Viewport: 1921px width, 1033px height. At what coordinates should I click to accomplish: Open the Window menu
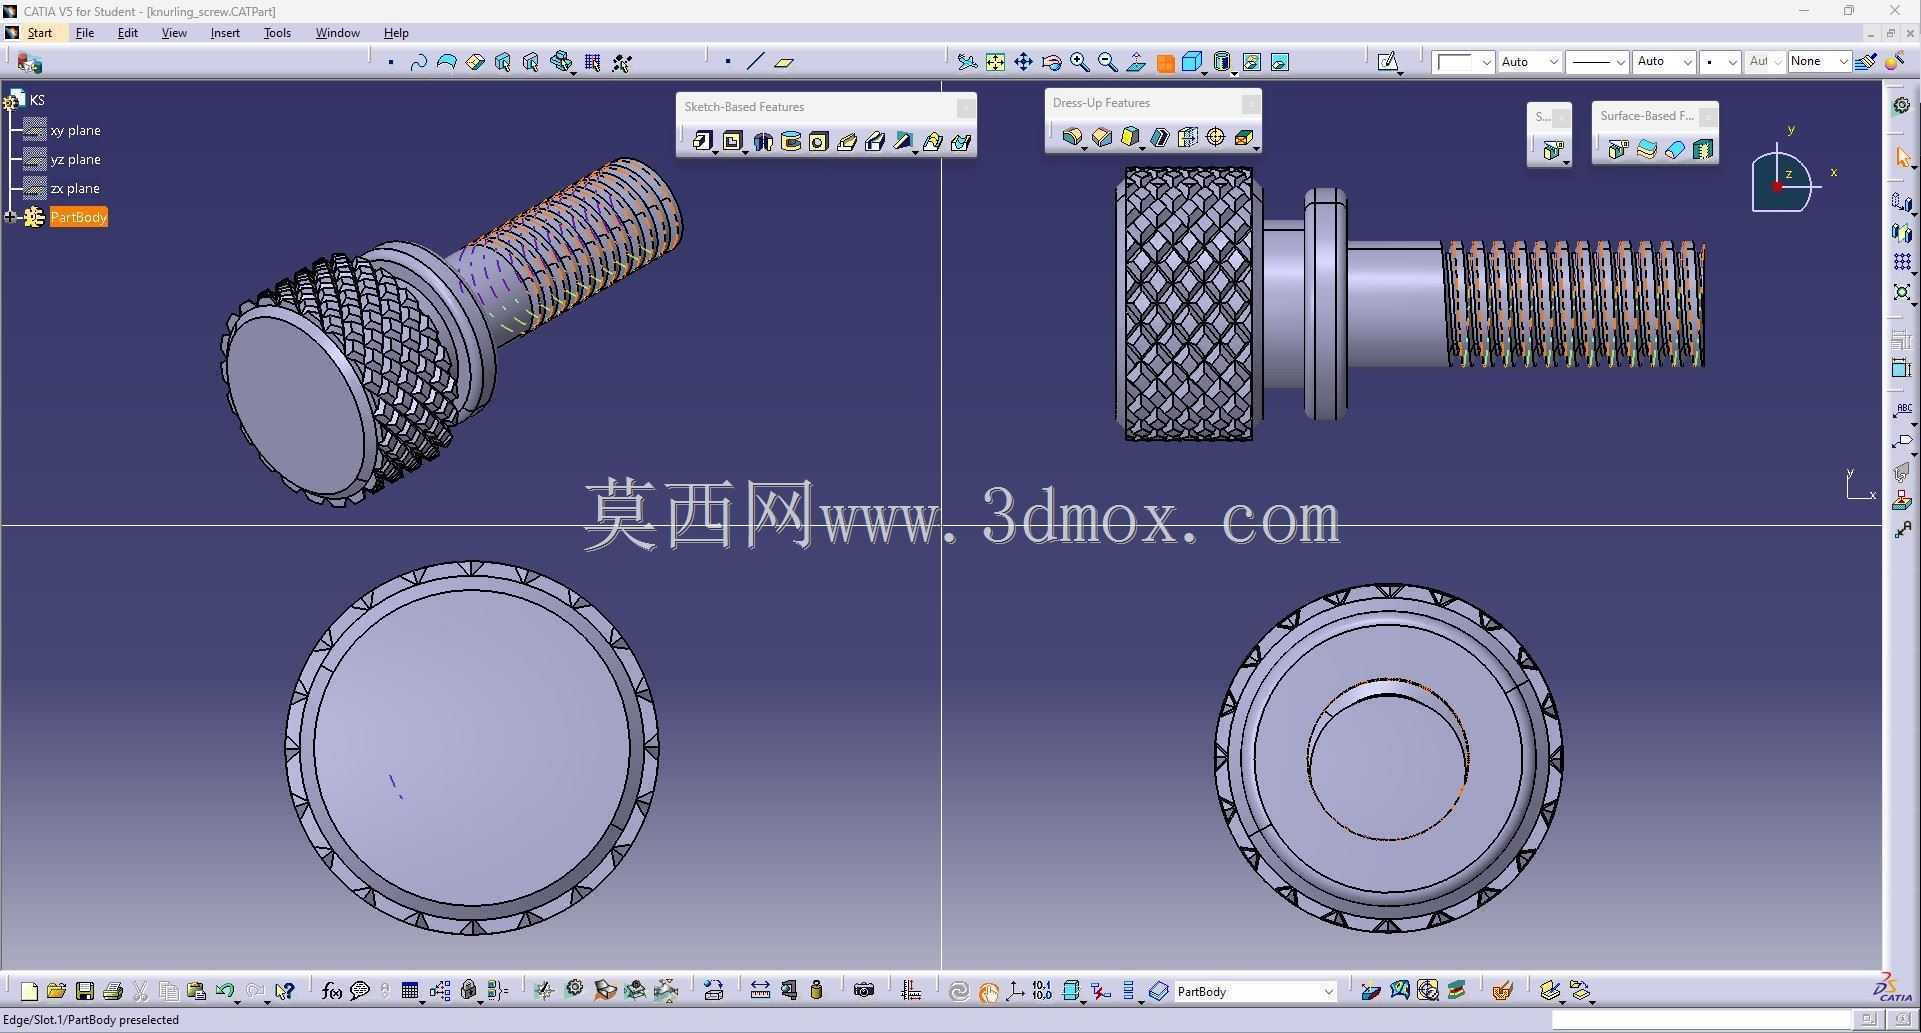[338, 33]
